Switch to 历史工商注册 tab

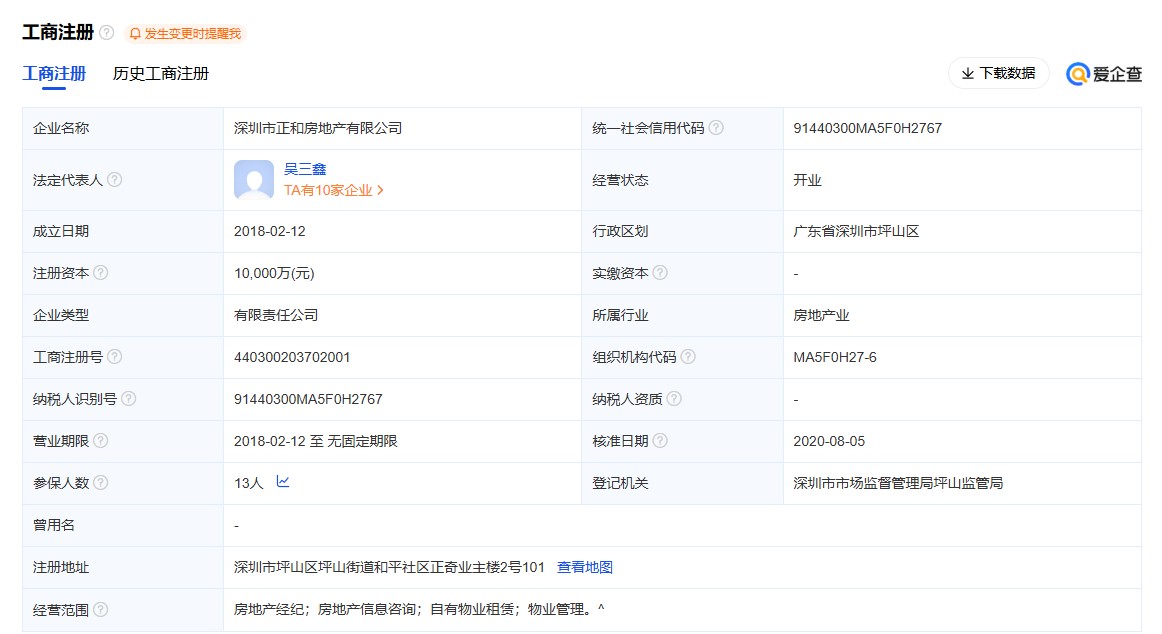click(x=161, y=73)
